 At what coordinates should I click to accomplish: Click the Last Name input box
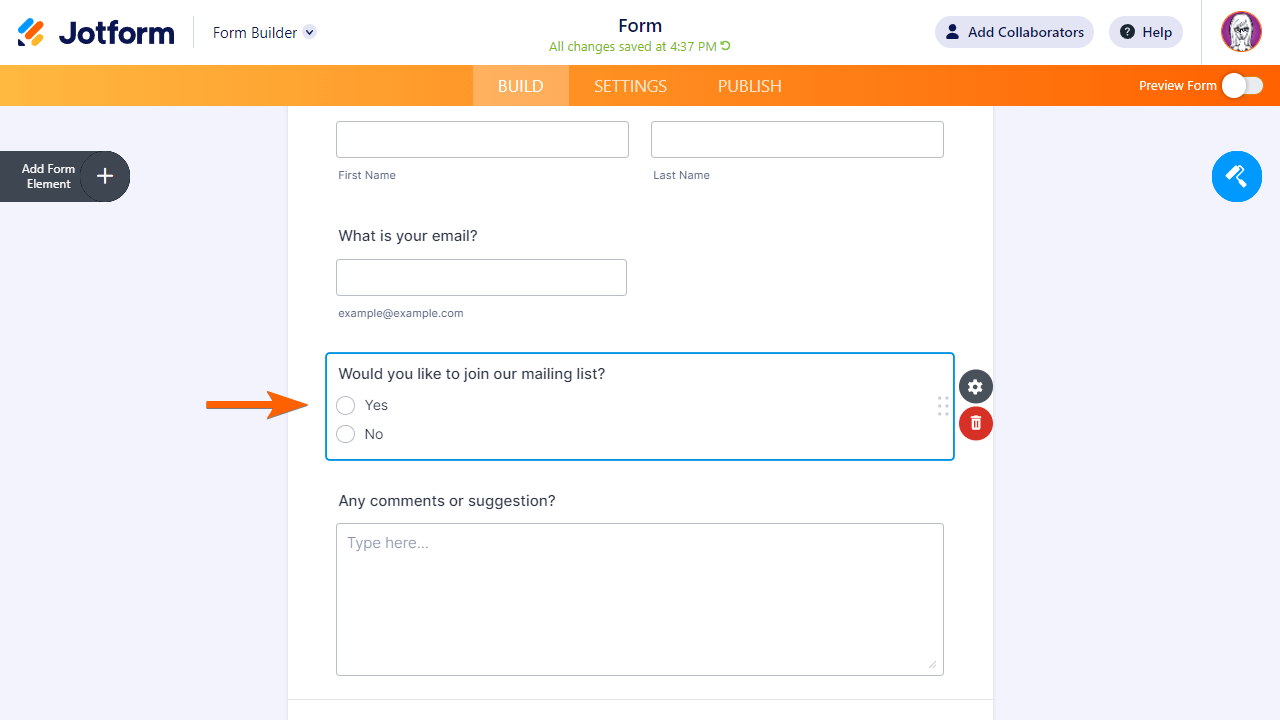pos(797,140)
